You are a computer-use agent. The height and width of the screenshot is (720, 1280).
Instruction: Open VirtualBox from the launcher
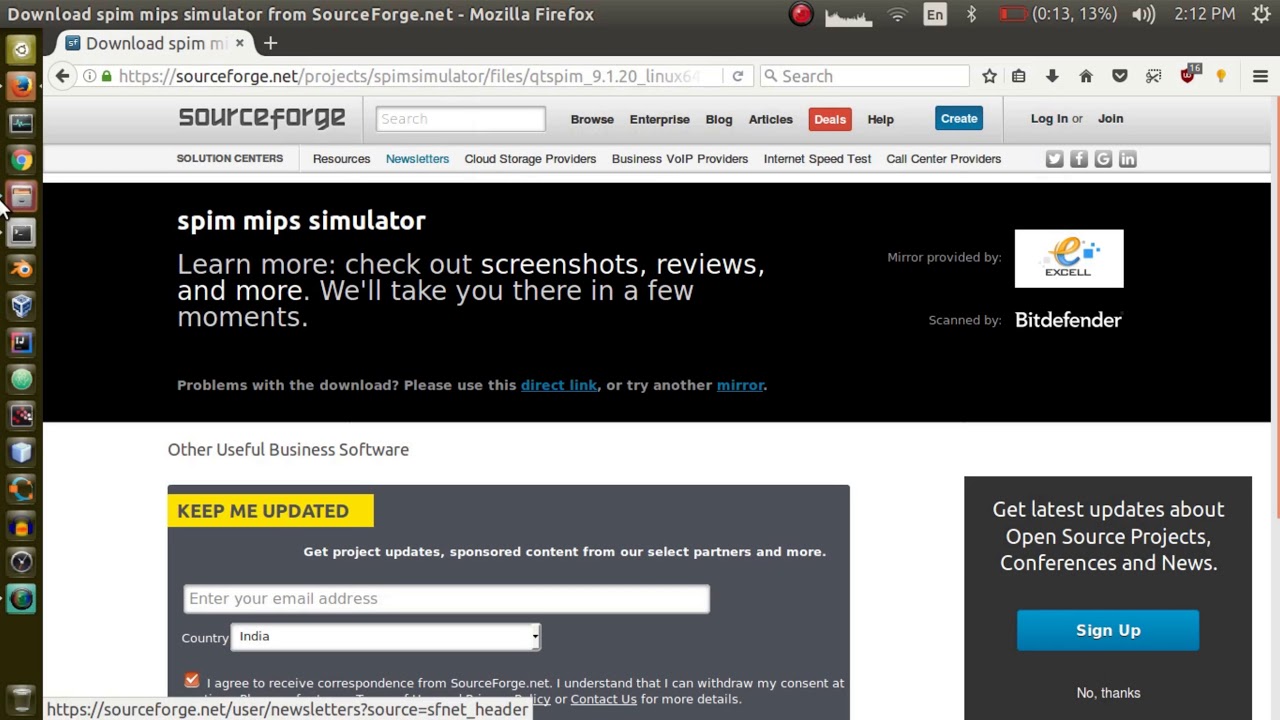(21, 306)
